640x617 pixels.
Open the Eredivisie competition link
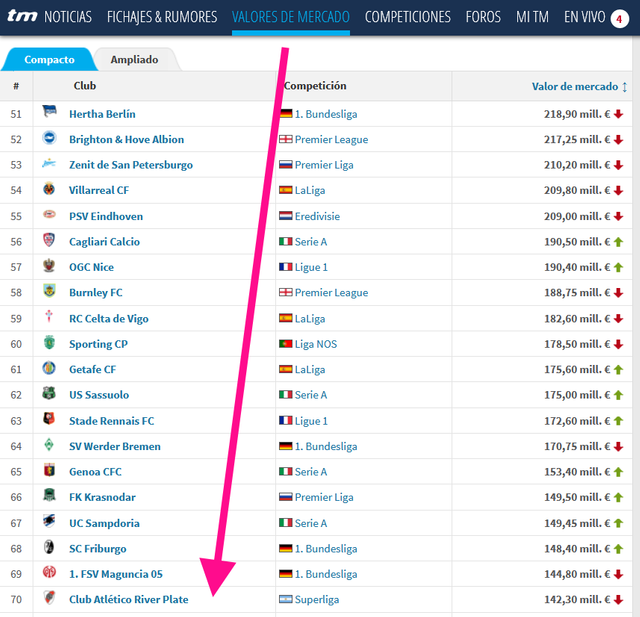(x=318, y=216)
